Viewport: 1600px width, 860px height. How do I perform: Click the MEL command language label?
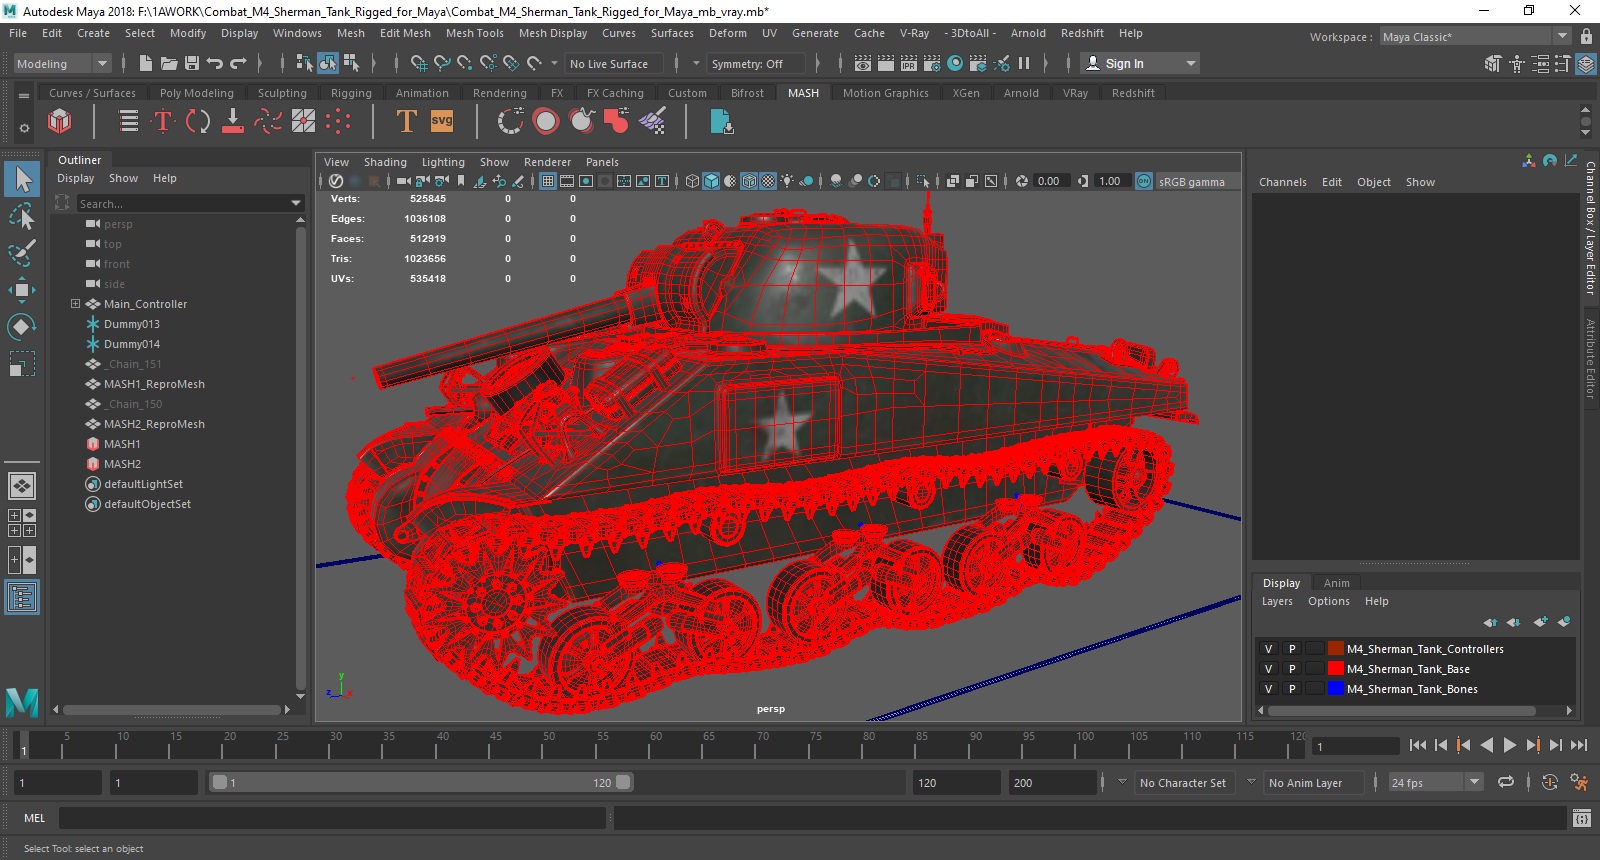click(34, 818)
